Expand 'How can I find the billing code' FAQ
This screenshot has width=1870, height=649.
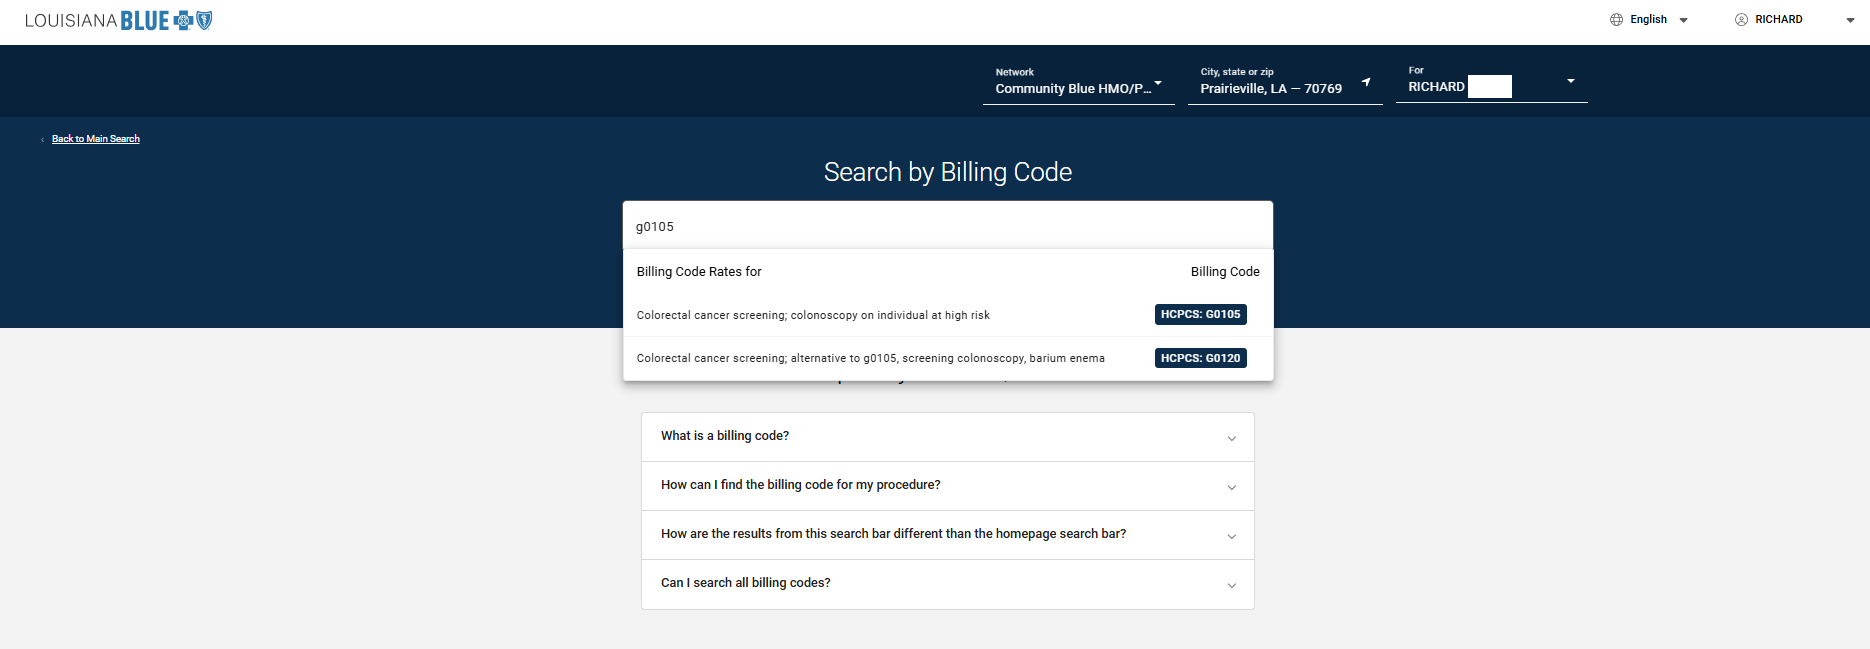click(x=947, y=486)
